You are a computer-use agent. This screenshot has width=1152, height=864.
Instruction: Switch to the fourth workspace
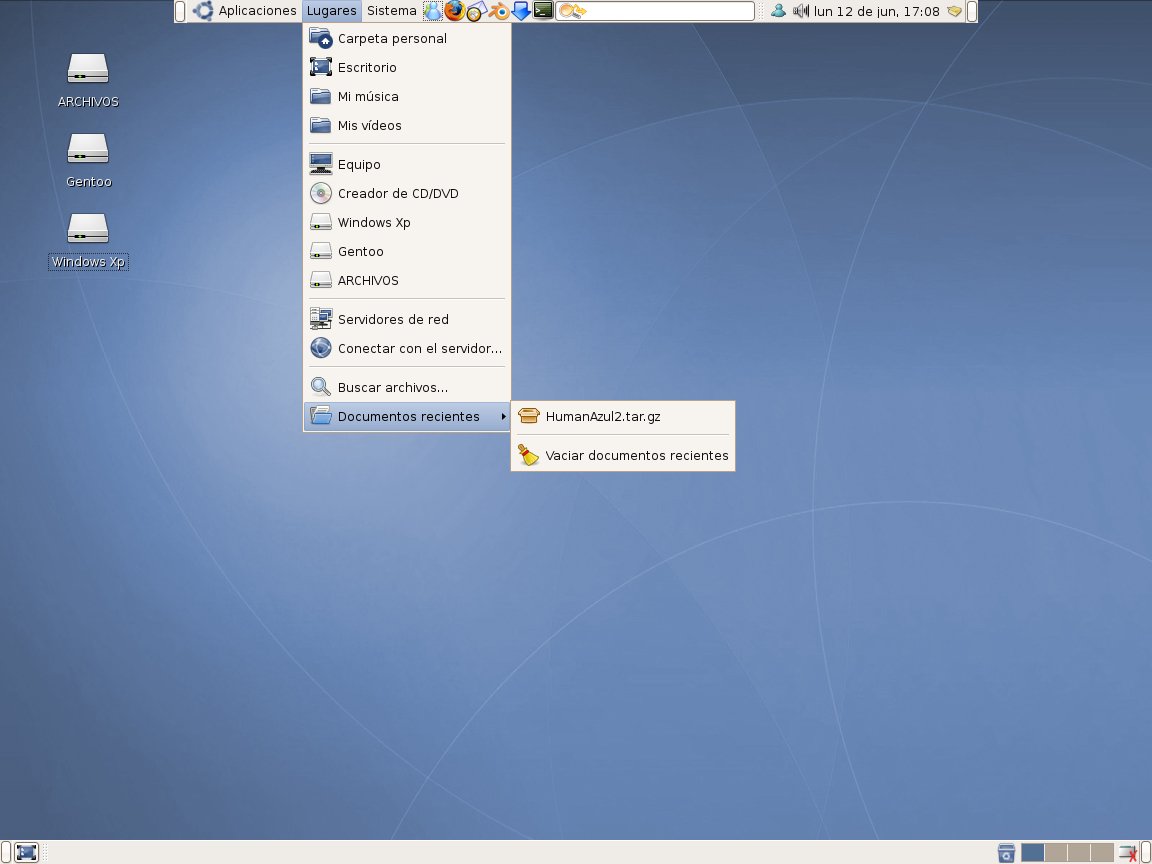pos(1101,852)
